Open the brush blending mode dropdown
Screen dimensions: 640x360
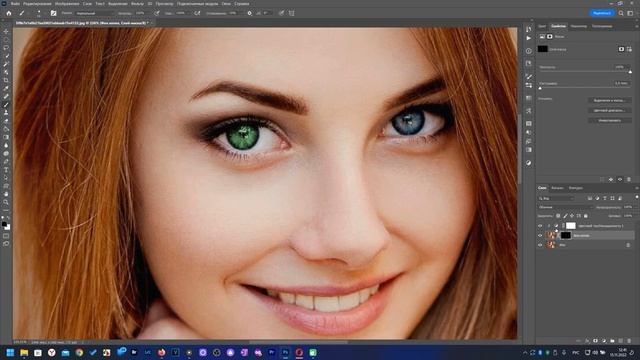tap(95, 13)
